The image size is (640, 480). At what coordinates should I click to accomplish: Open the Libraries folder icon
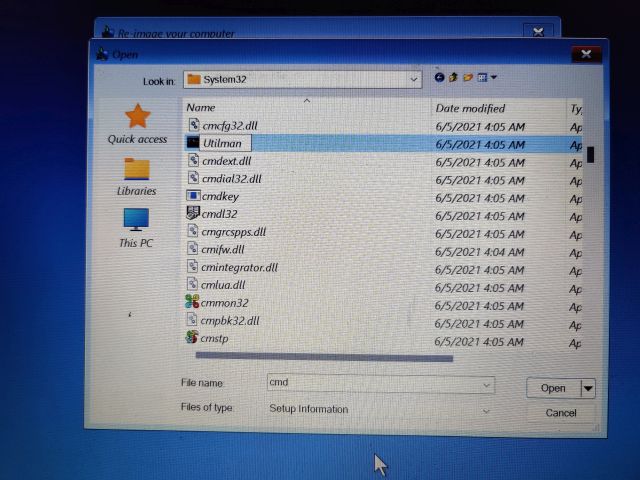click(x=137, y=169)
